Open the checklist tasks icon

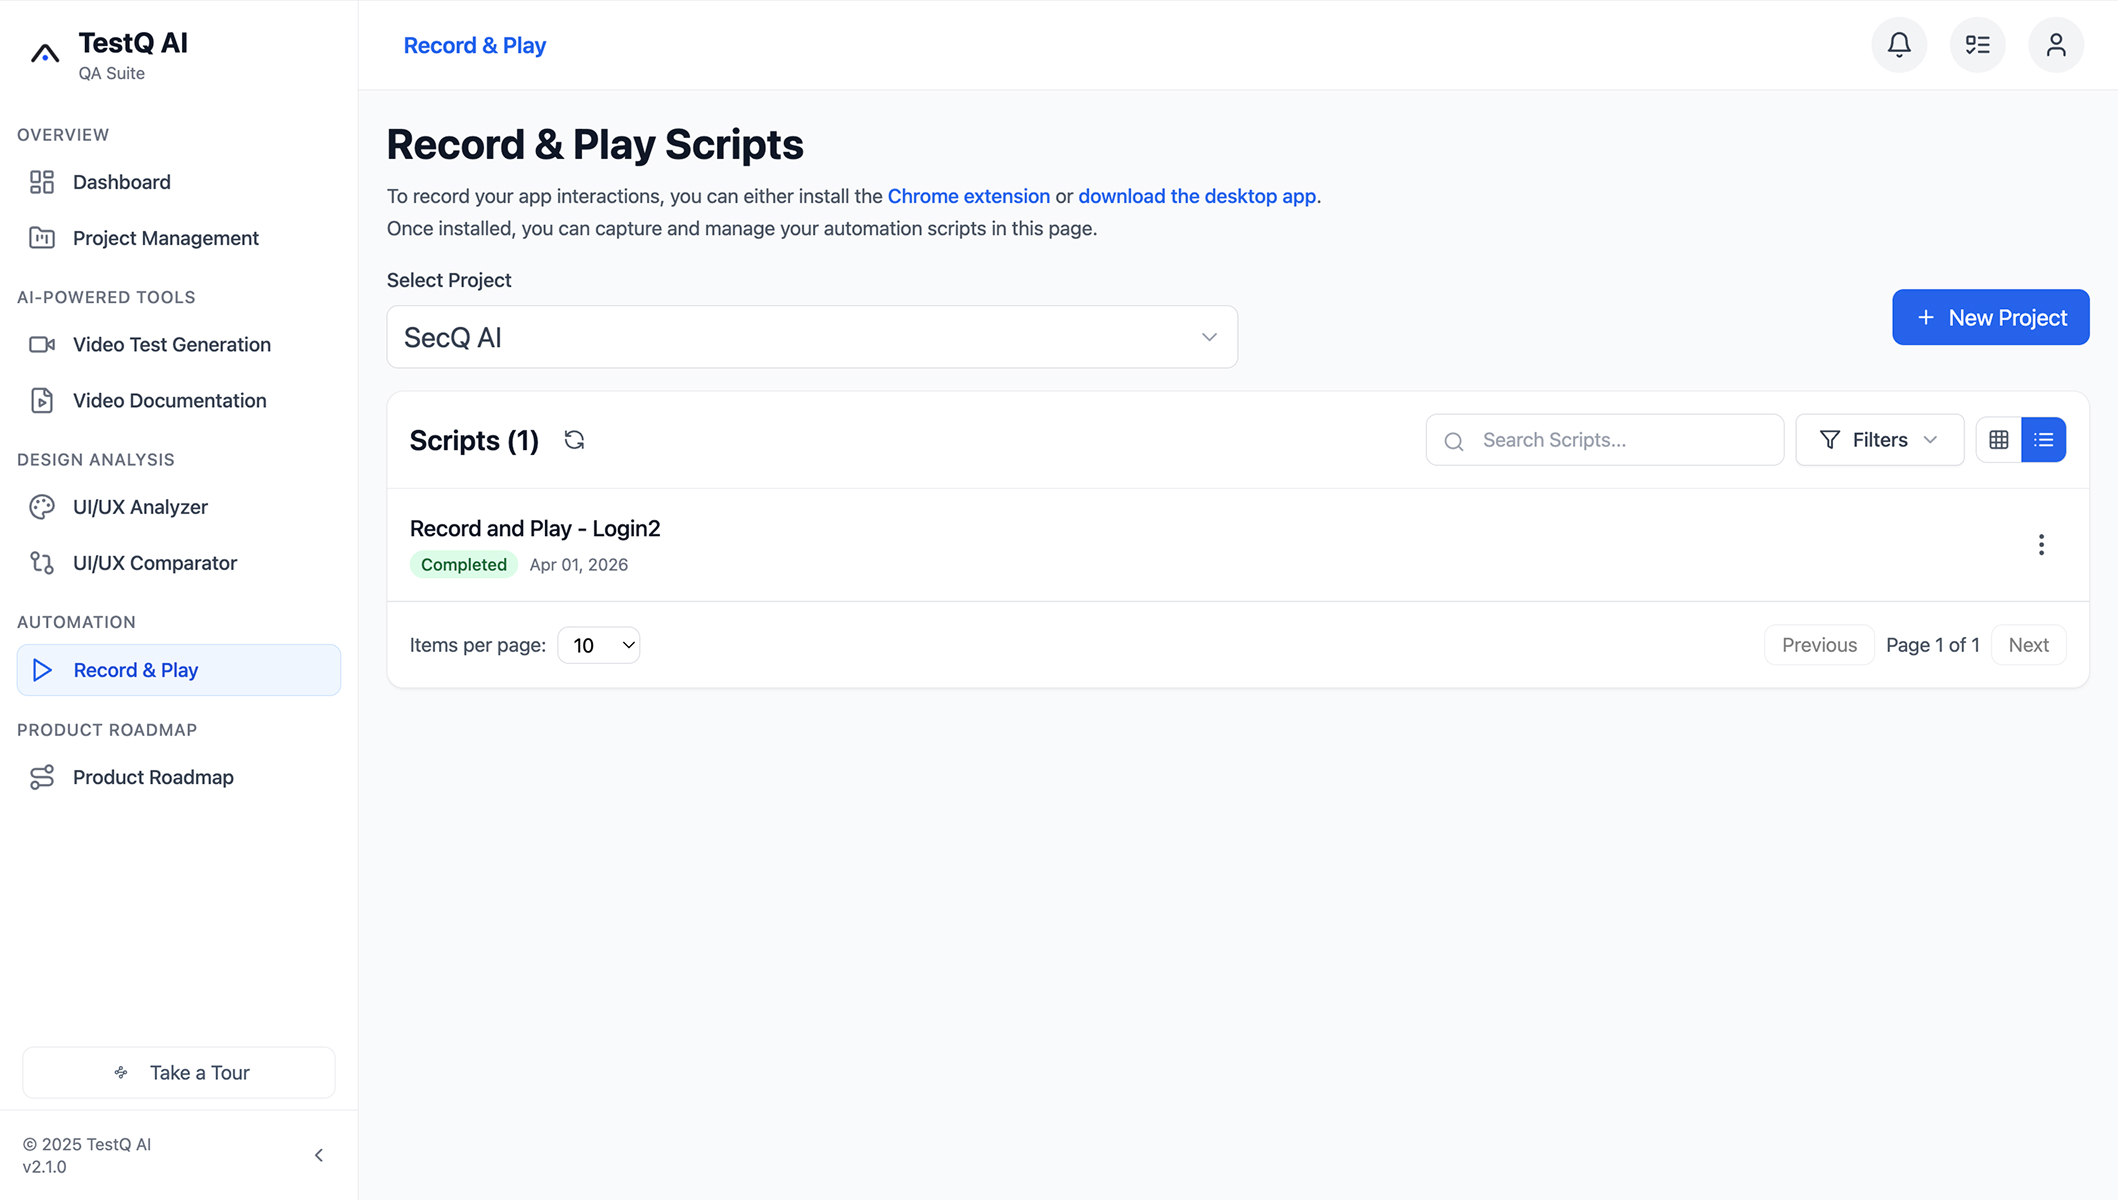coord(1977,45)
